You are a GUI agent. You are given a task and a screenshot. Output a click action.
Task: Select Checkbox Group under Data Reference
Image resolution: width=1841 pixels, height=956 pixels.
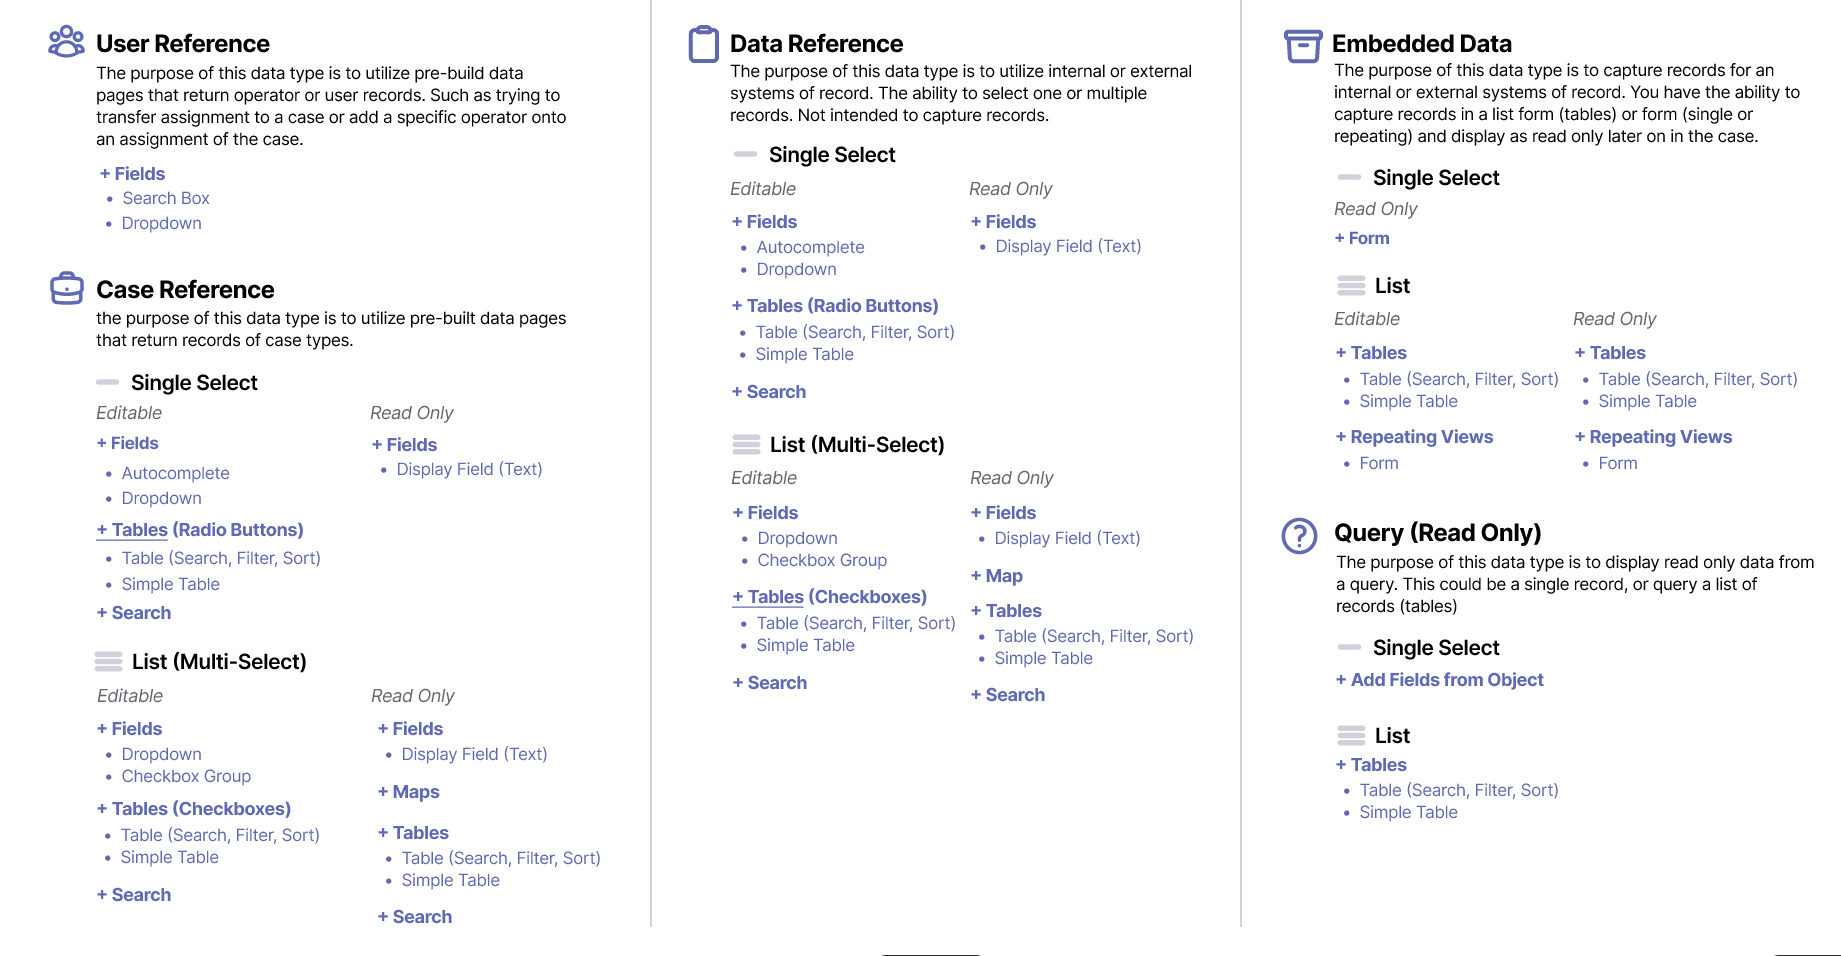pos(822,560)
